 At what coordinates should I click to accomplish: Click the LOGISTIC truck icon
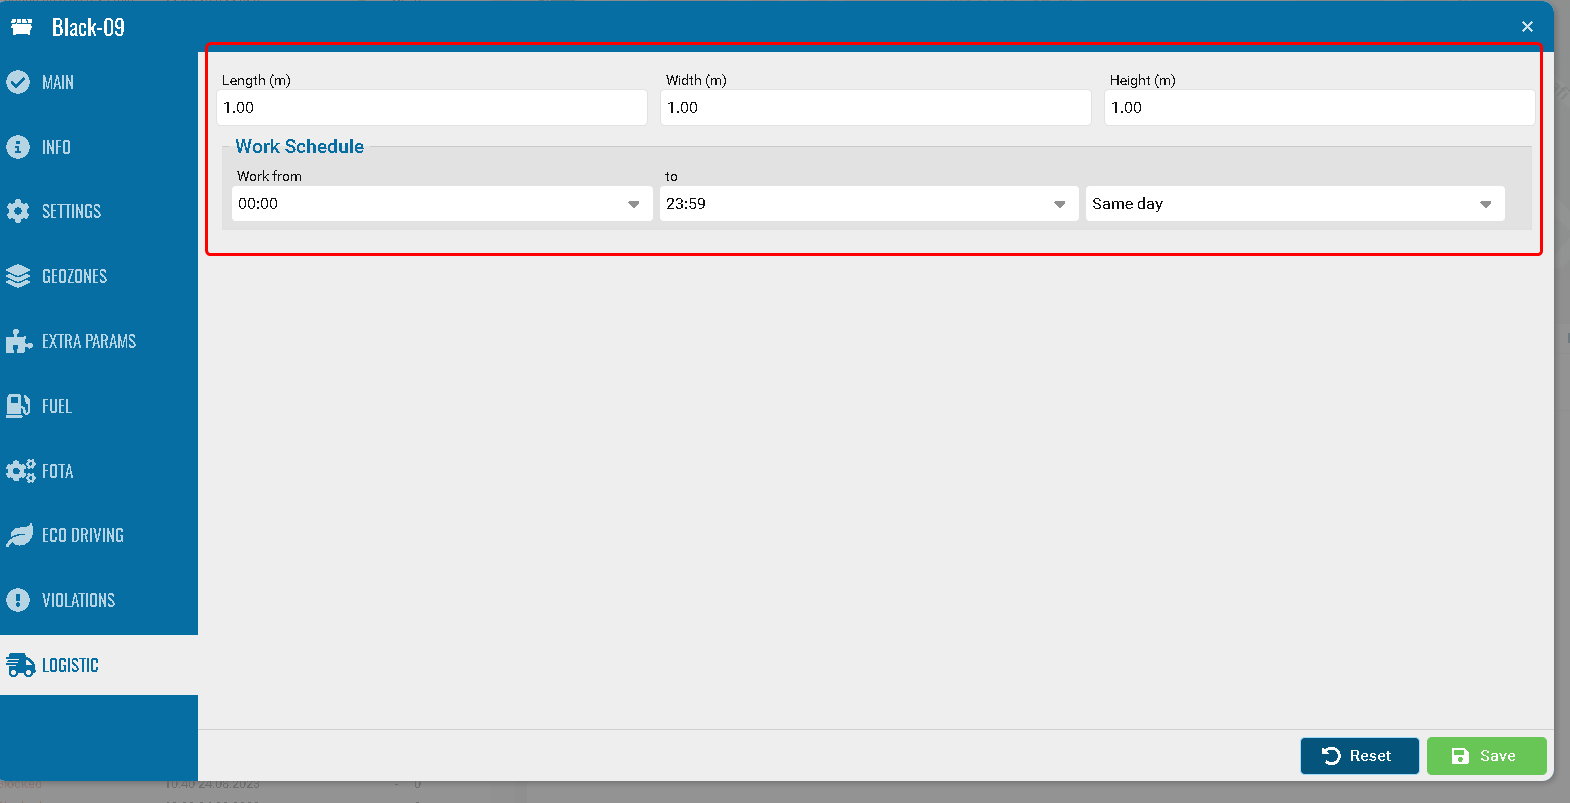[x=20, y=665]
